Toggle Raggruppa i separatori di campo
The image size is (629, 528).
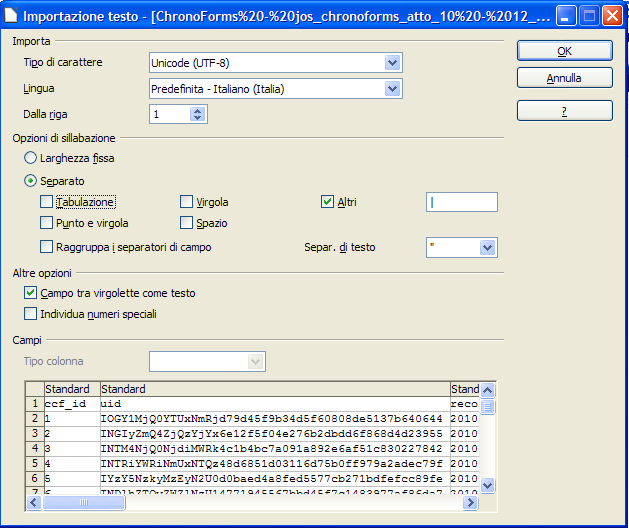[46, 246]
